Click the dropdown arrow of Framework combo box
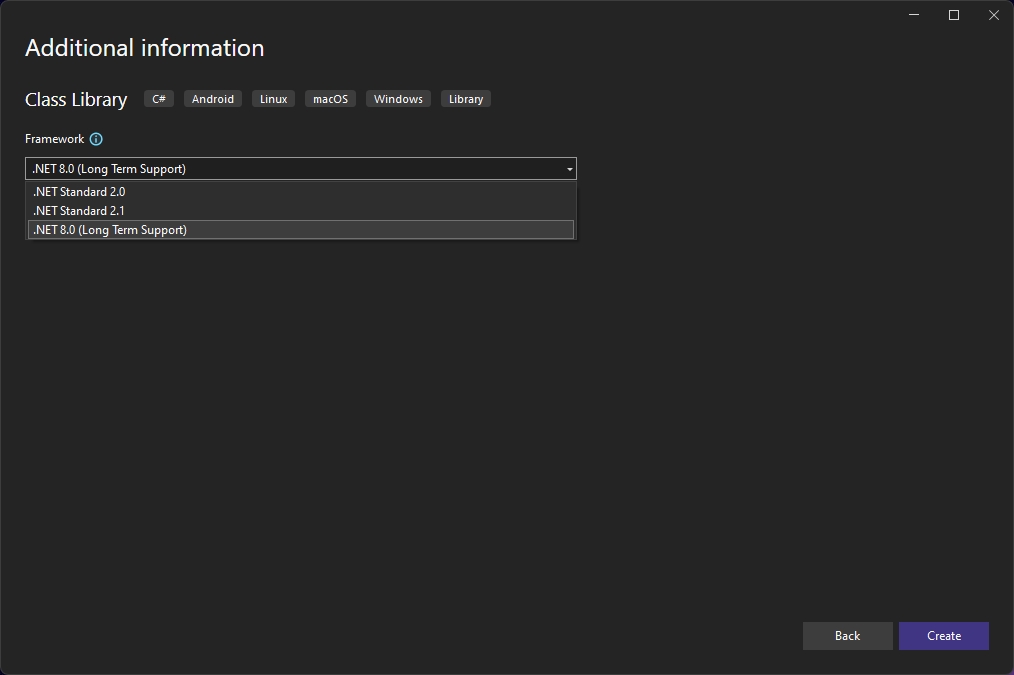Screen dimensions: 1014x675 click(x=569, y=169)
